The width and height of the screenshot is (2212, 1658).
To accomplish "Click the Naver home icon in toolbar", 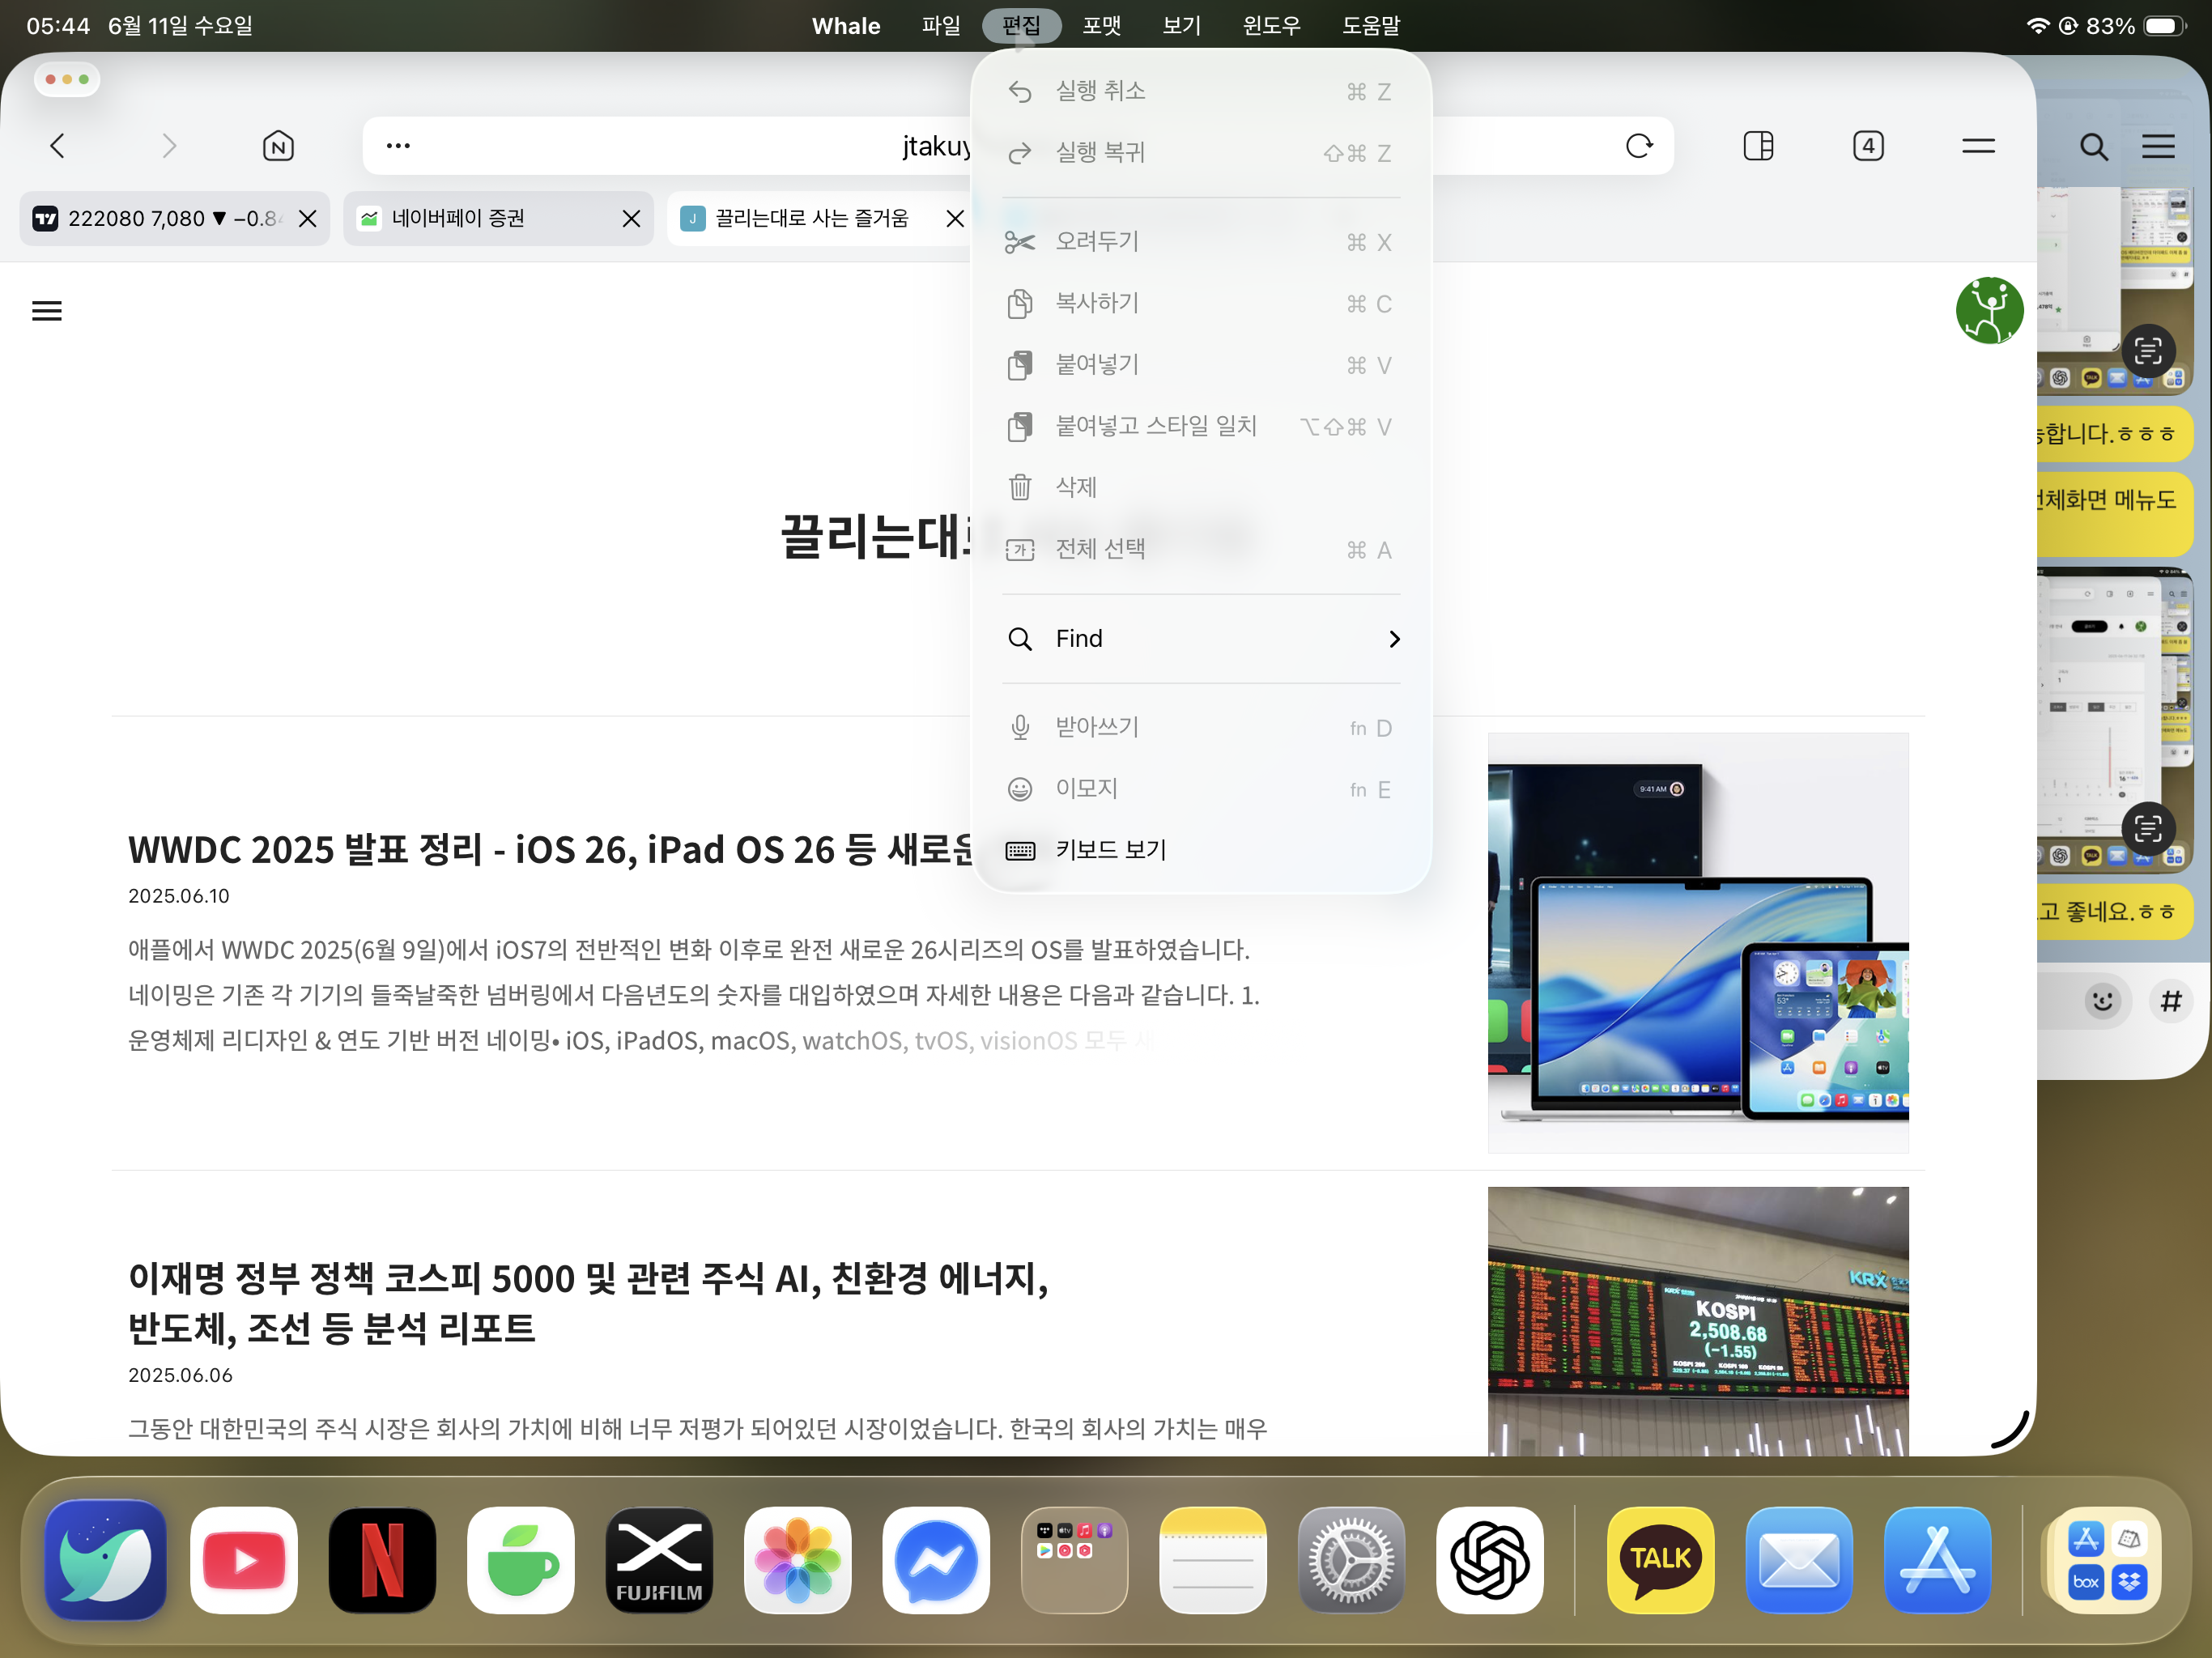I will click(x=278, y=146).
